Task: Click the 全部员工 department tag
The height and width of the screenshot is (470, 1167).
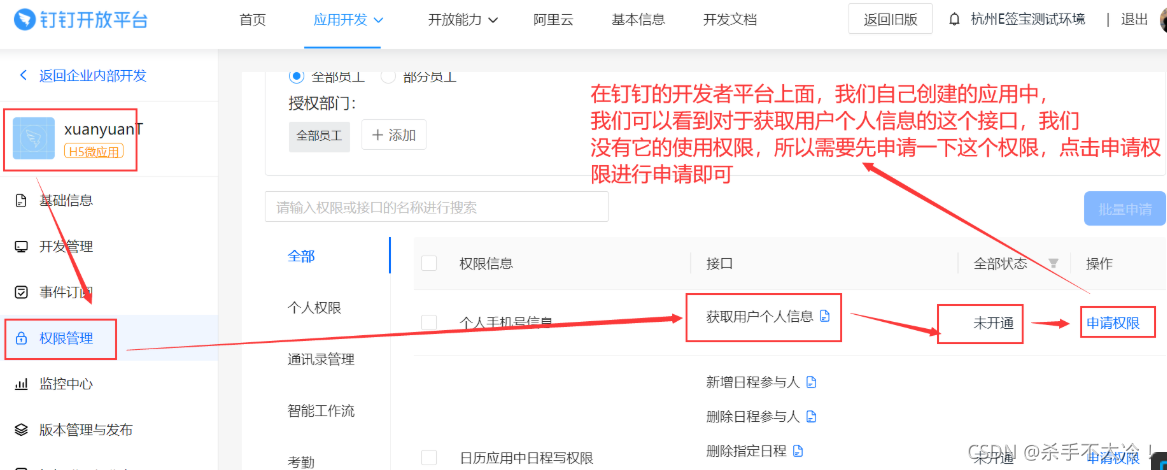Action: click(319, 136)
